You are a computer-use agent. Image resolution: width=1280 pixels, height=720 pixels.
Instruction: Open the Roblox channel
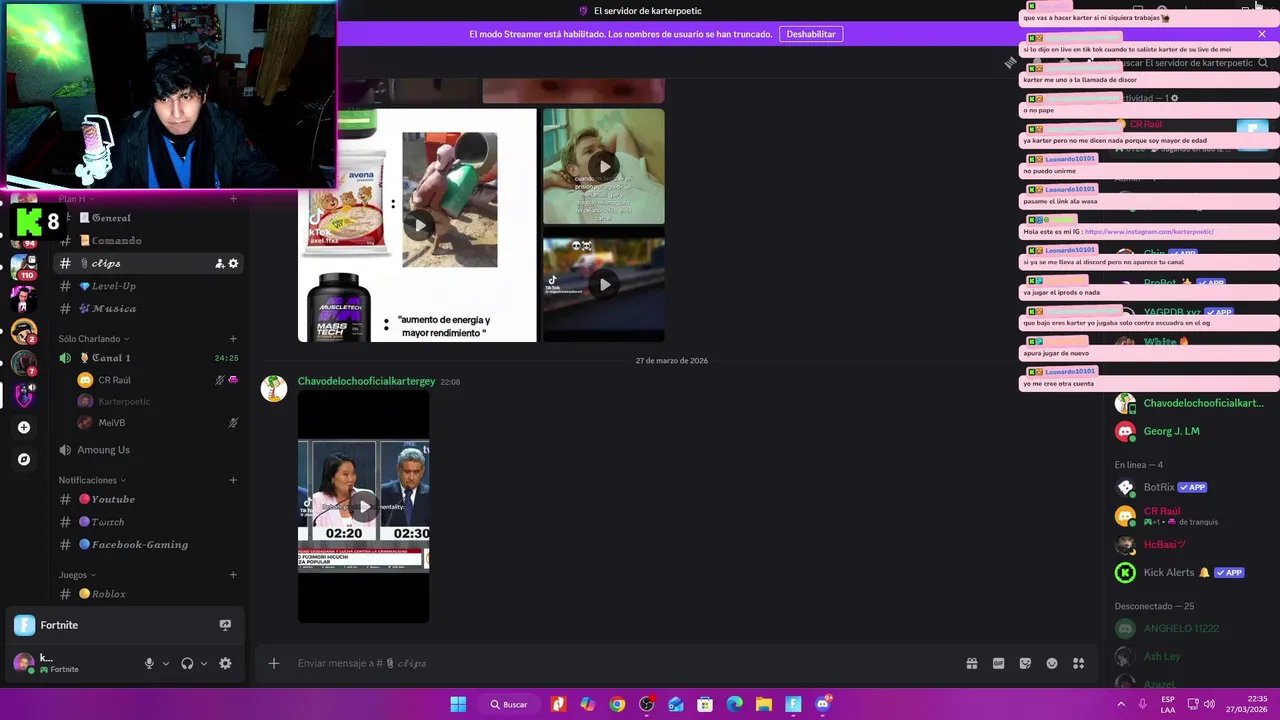[x=148, y=594]
